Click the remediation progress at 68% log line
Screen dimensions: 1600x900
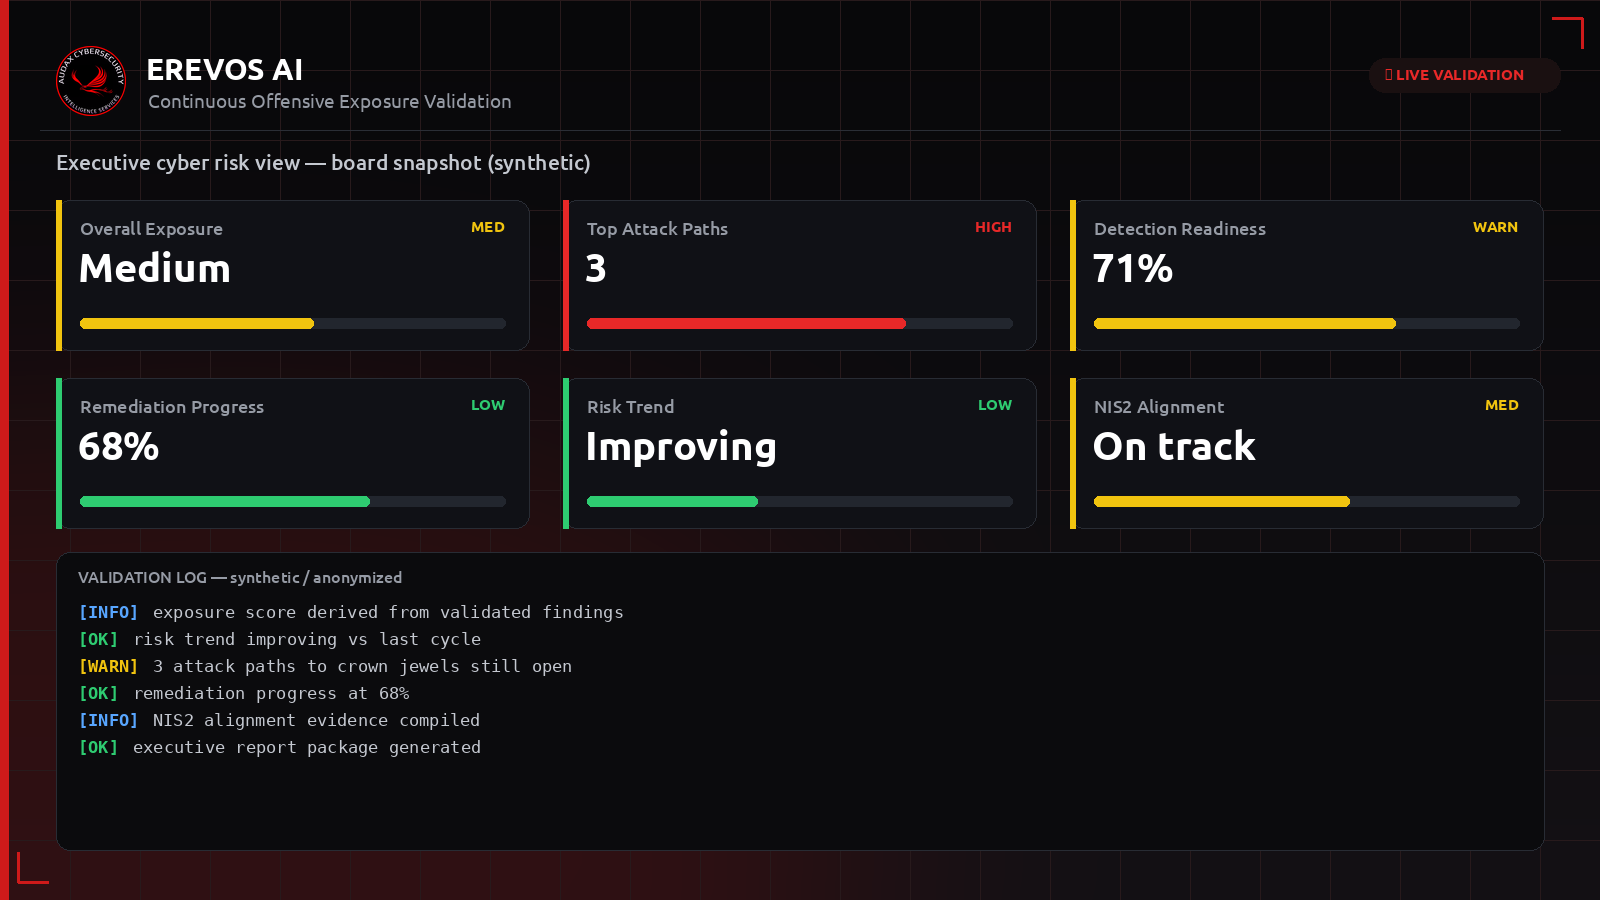pos(244,693)
